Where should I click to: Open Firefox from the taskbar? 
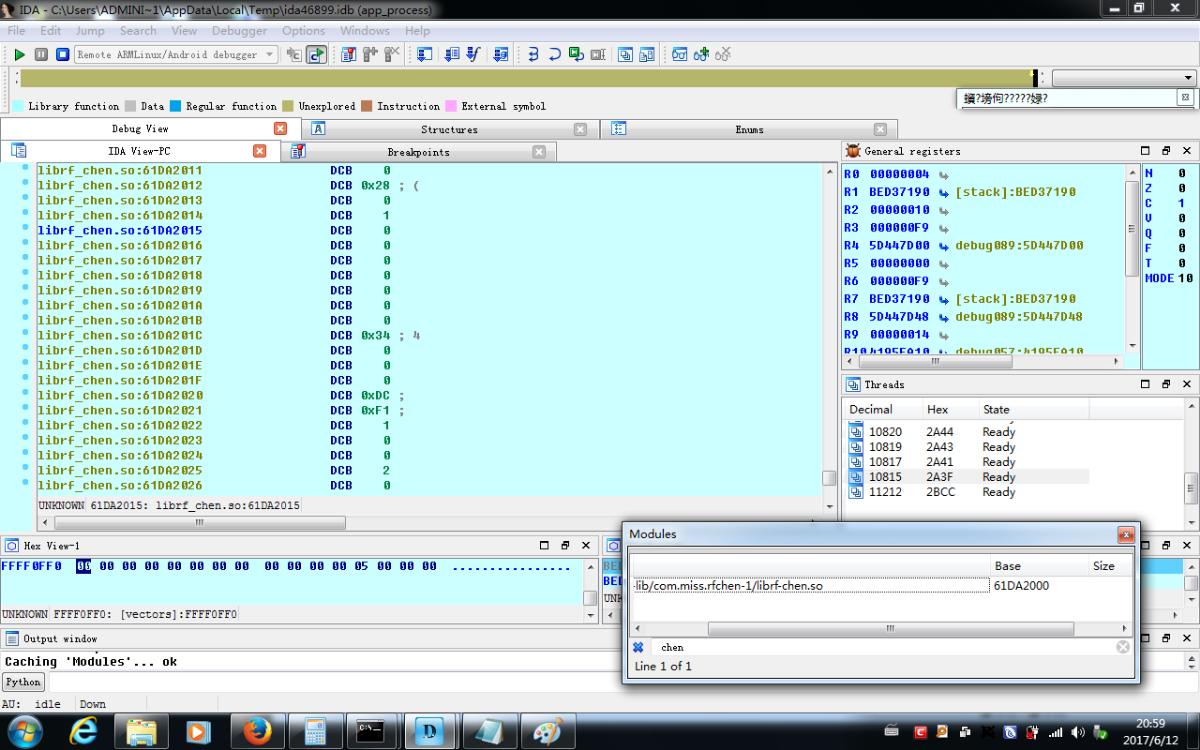256,732
